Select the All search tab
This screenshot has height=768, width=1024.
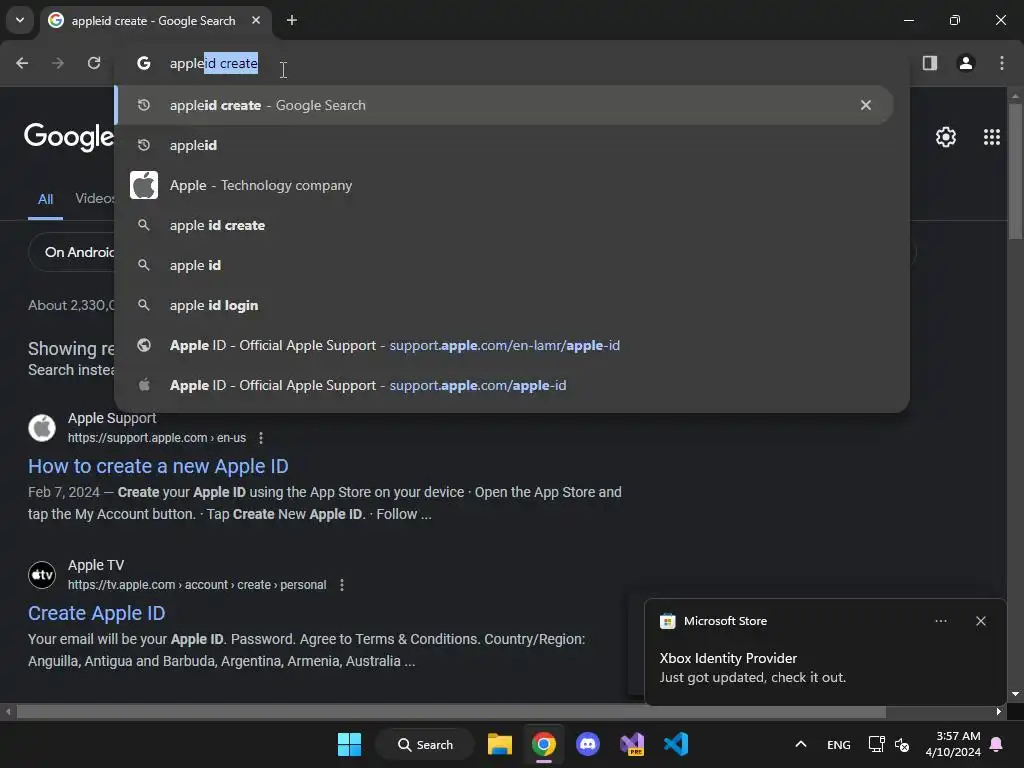click(45, 199)
